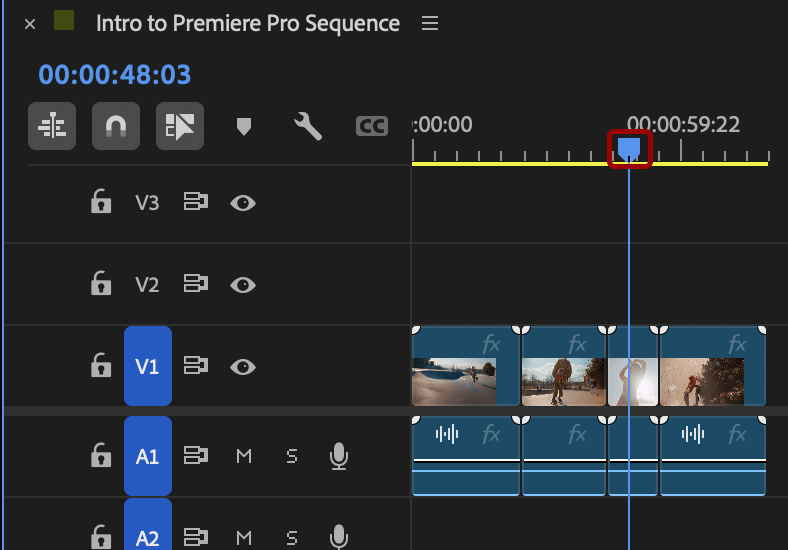This screenshot has height=550, width=788.
Task: Click fx badge on second V1 clip
Action: 577,345
